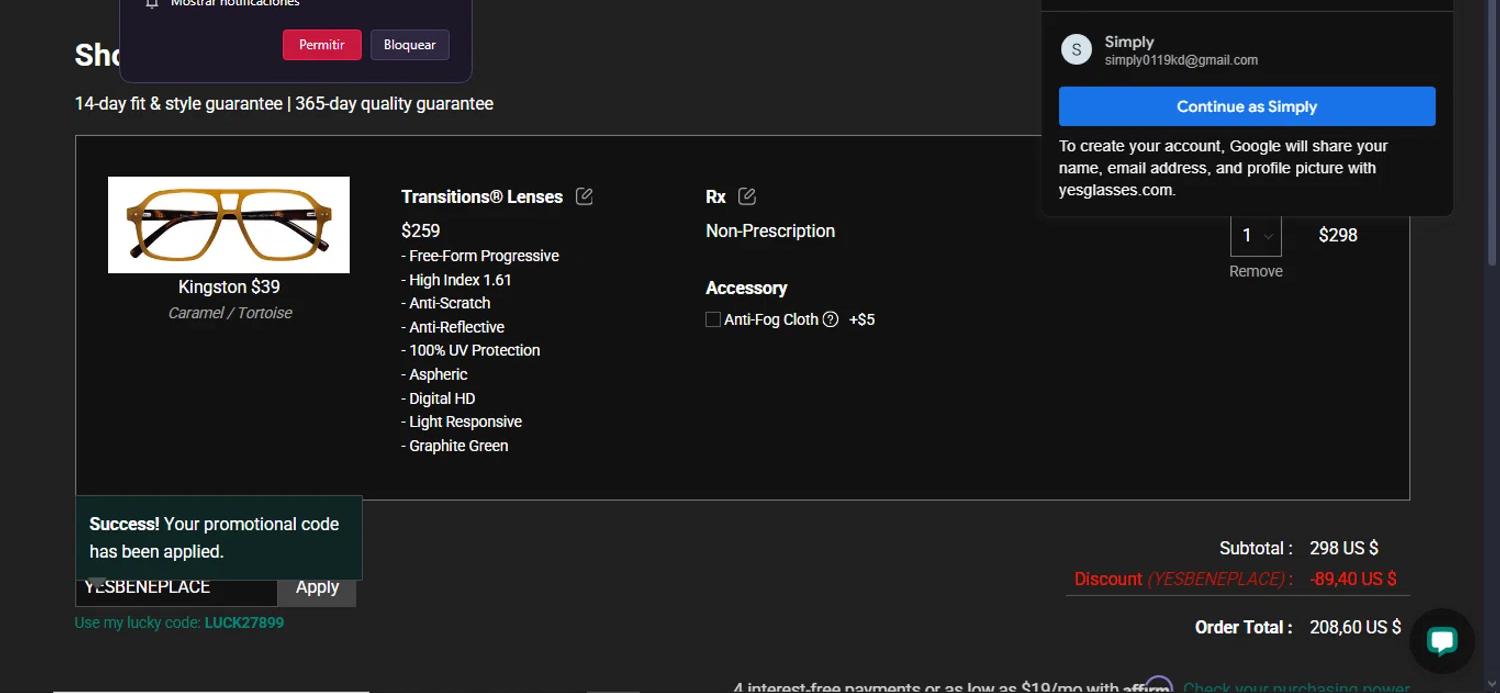Click the Digital HD feature text
1500x693 pixels.
pos(438,398)
